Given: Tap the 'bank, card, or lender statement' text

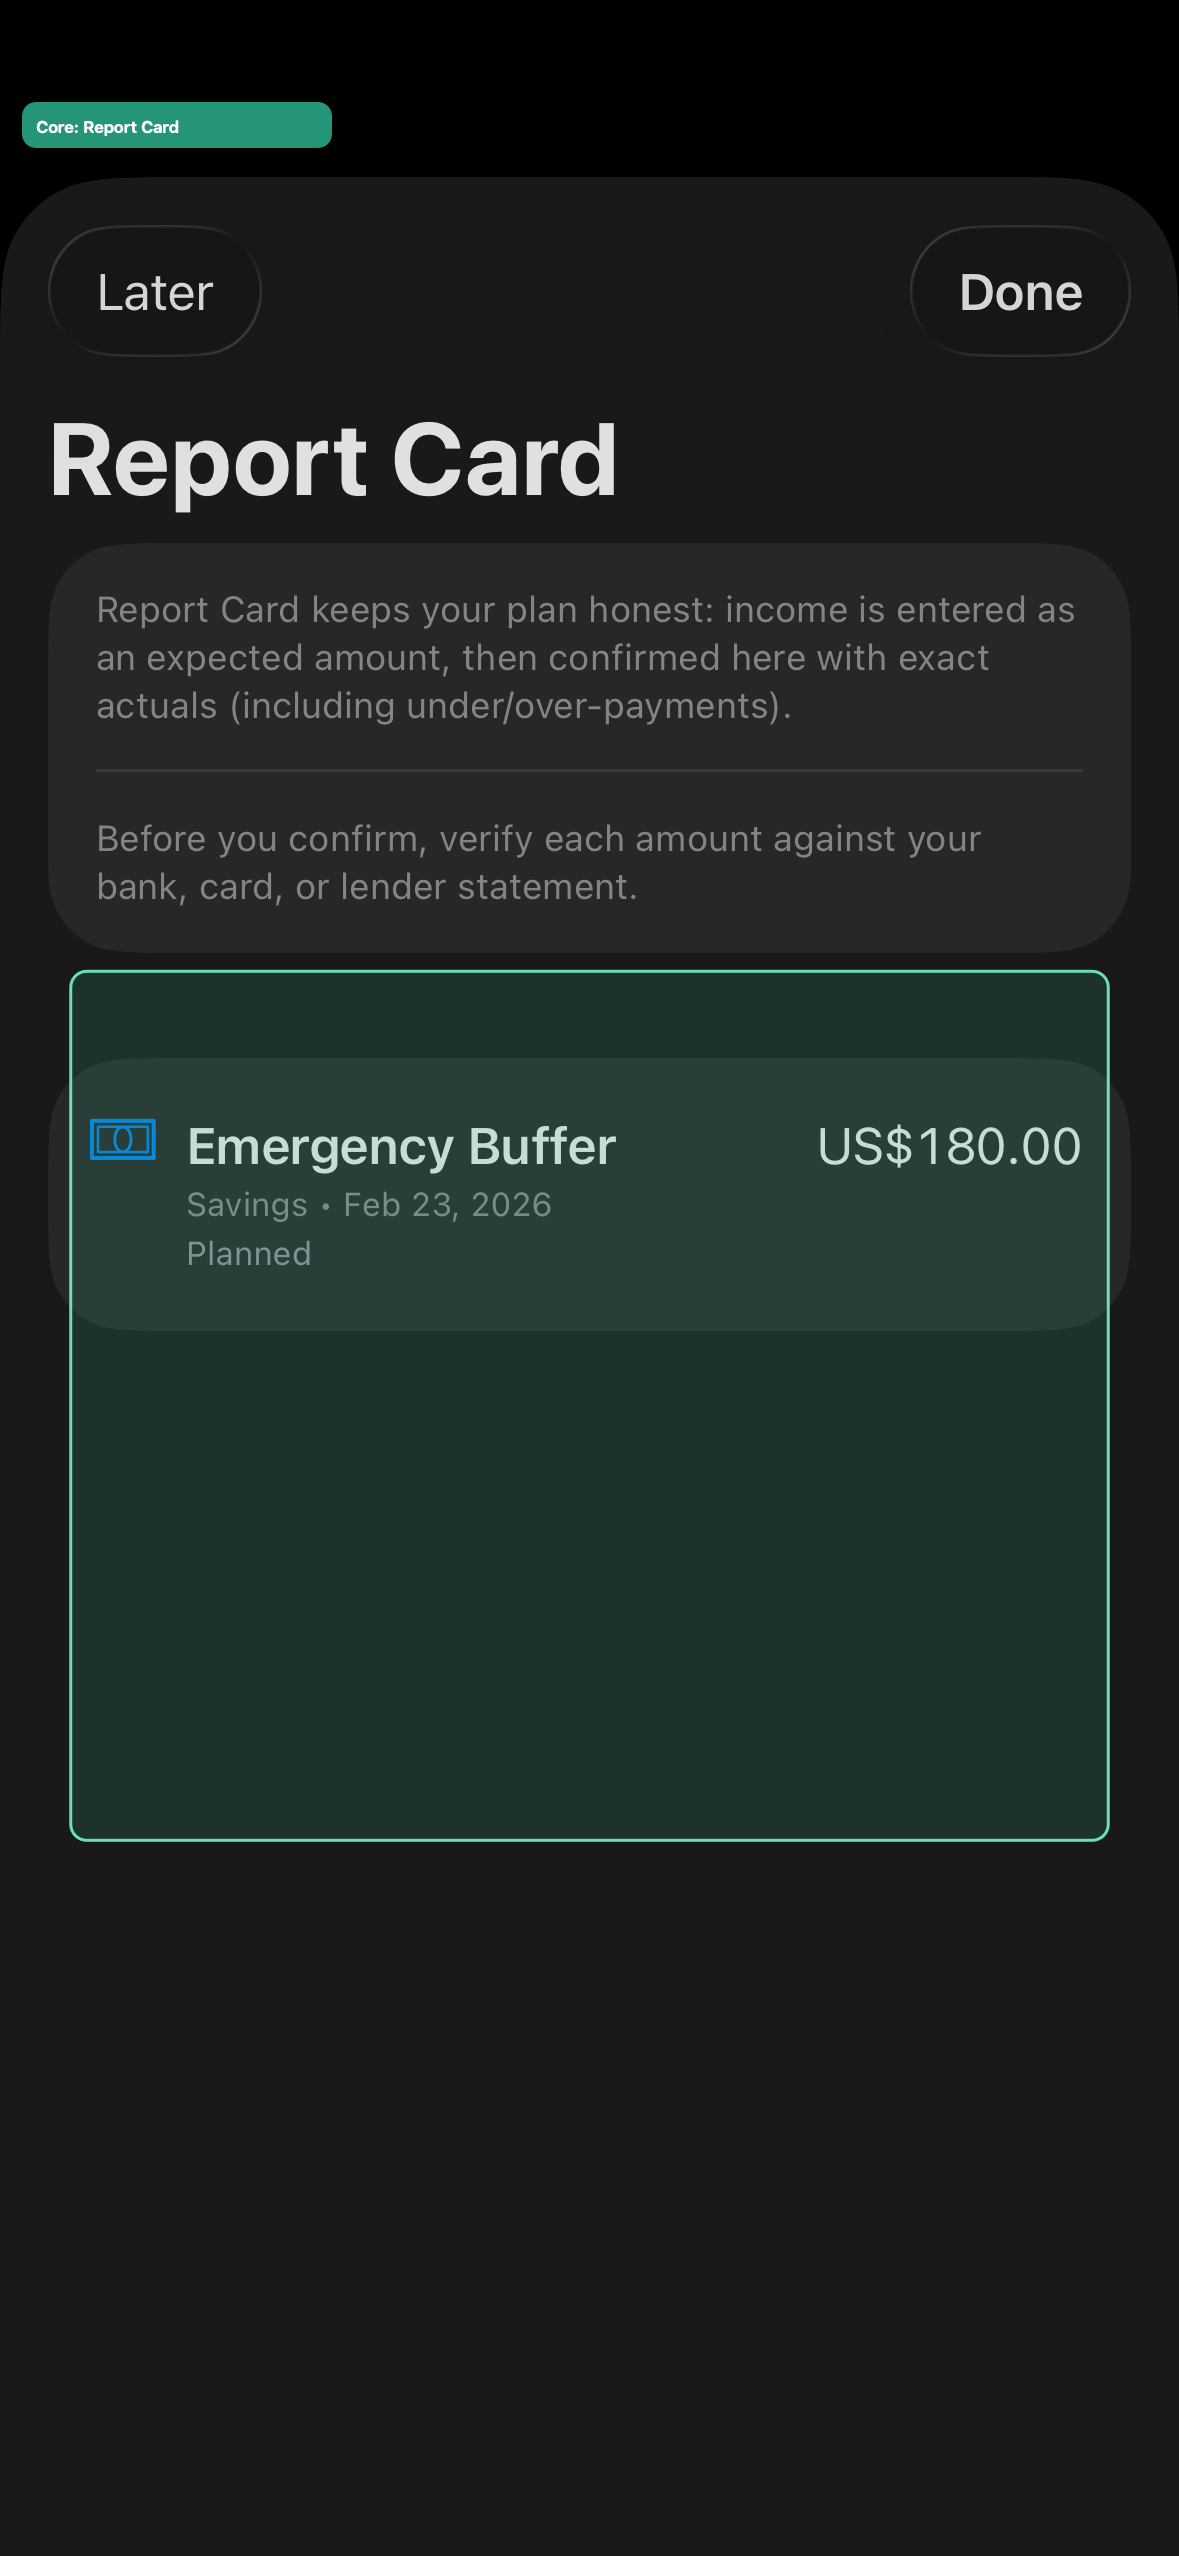Looking at the screenshot, I should [x=366, y=887].
